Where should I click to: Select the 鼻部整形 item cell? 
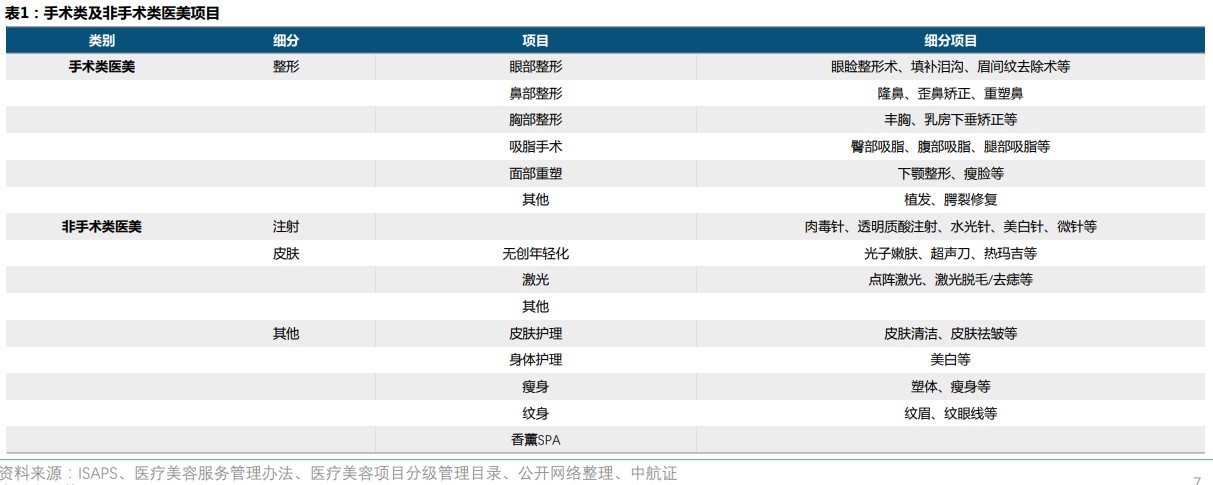pos(535,93)
